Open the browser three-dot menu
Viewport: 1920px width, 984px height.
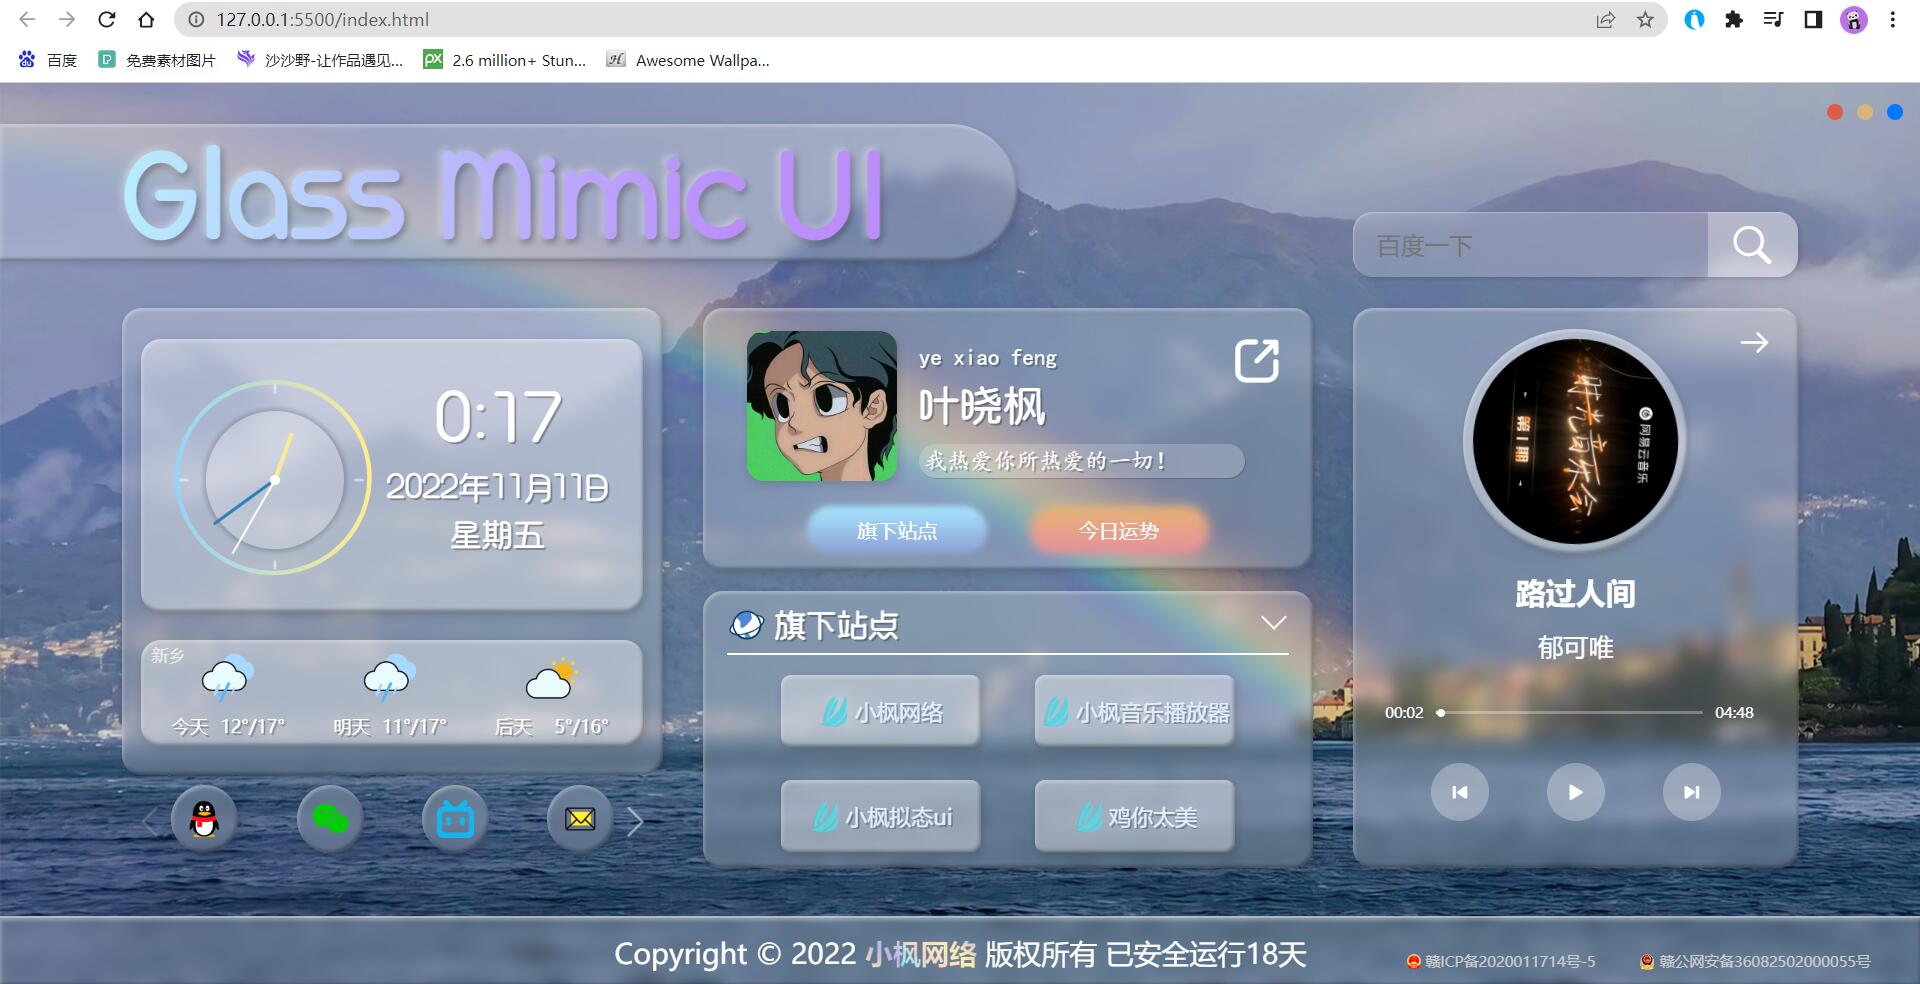click(1892, 19)
